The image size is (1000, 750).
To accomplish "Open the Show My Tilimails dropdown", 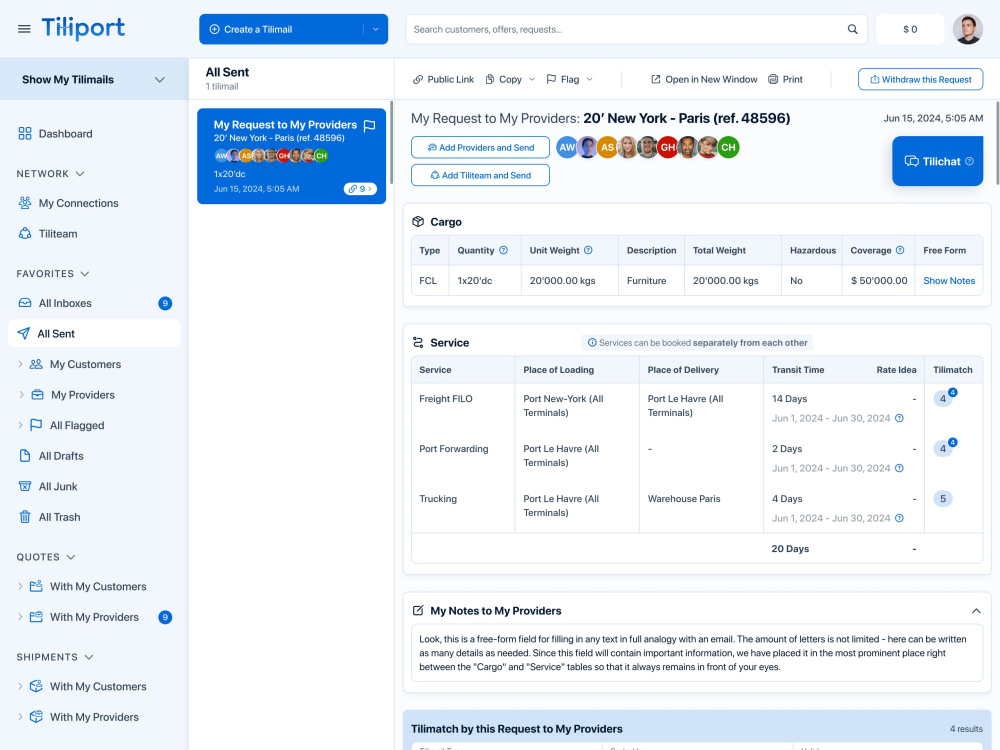I will coord(94,80).
